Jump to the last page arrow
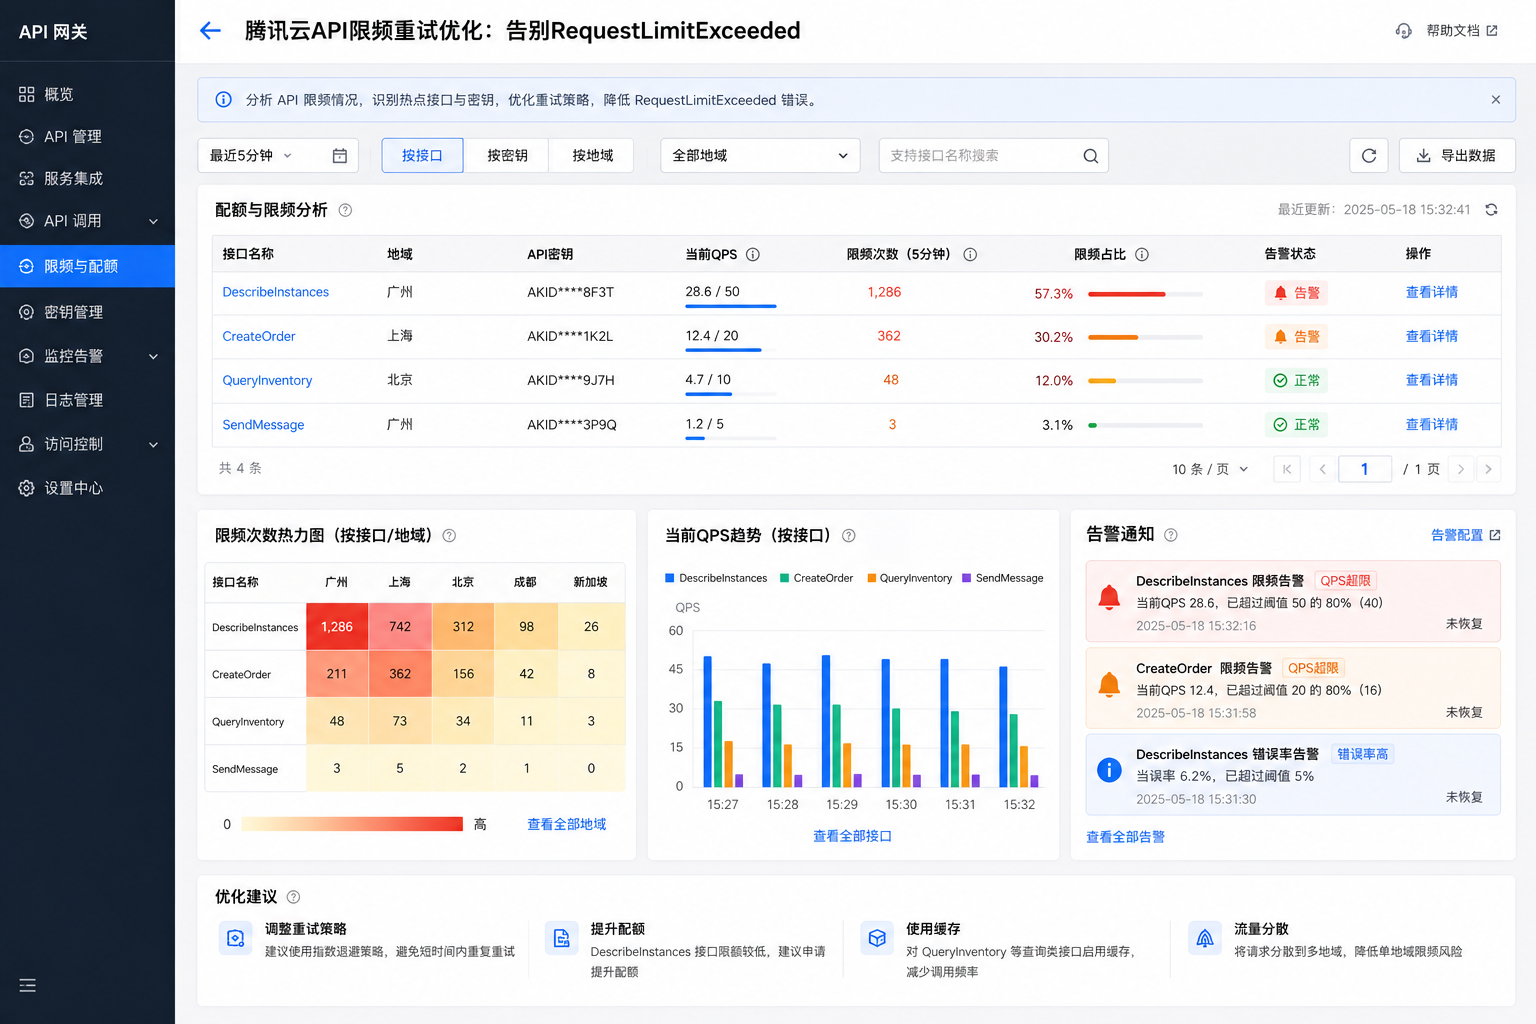Image resolution: width=1536 pixels, height=1024 pixels. click(x=1488, y=469)
